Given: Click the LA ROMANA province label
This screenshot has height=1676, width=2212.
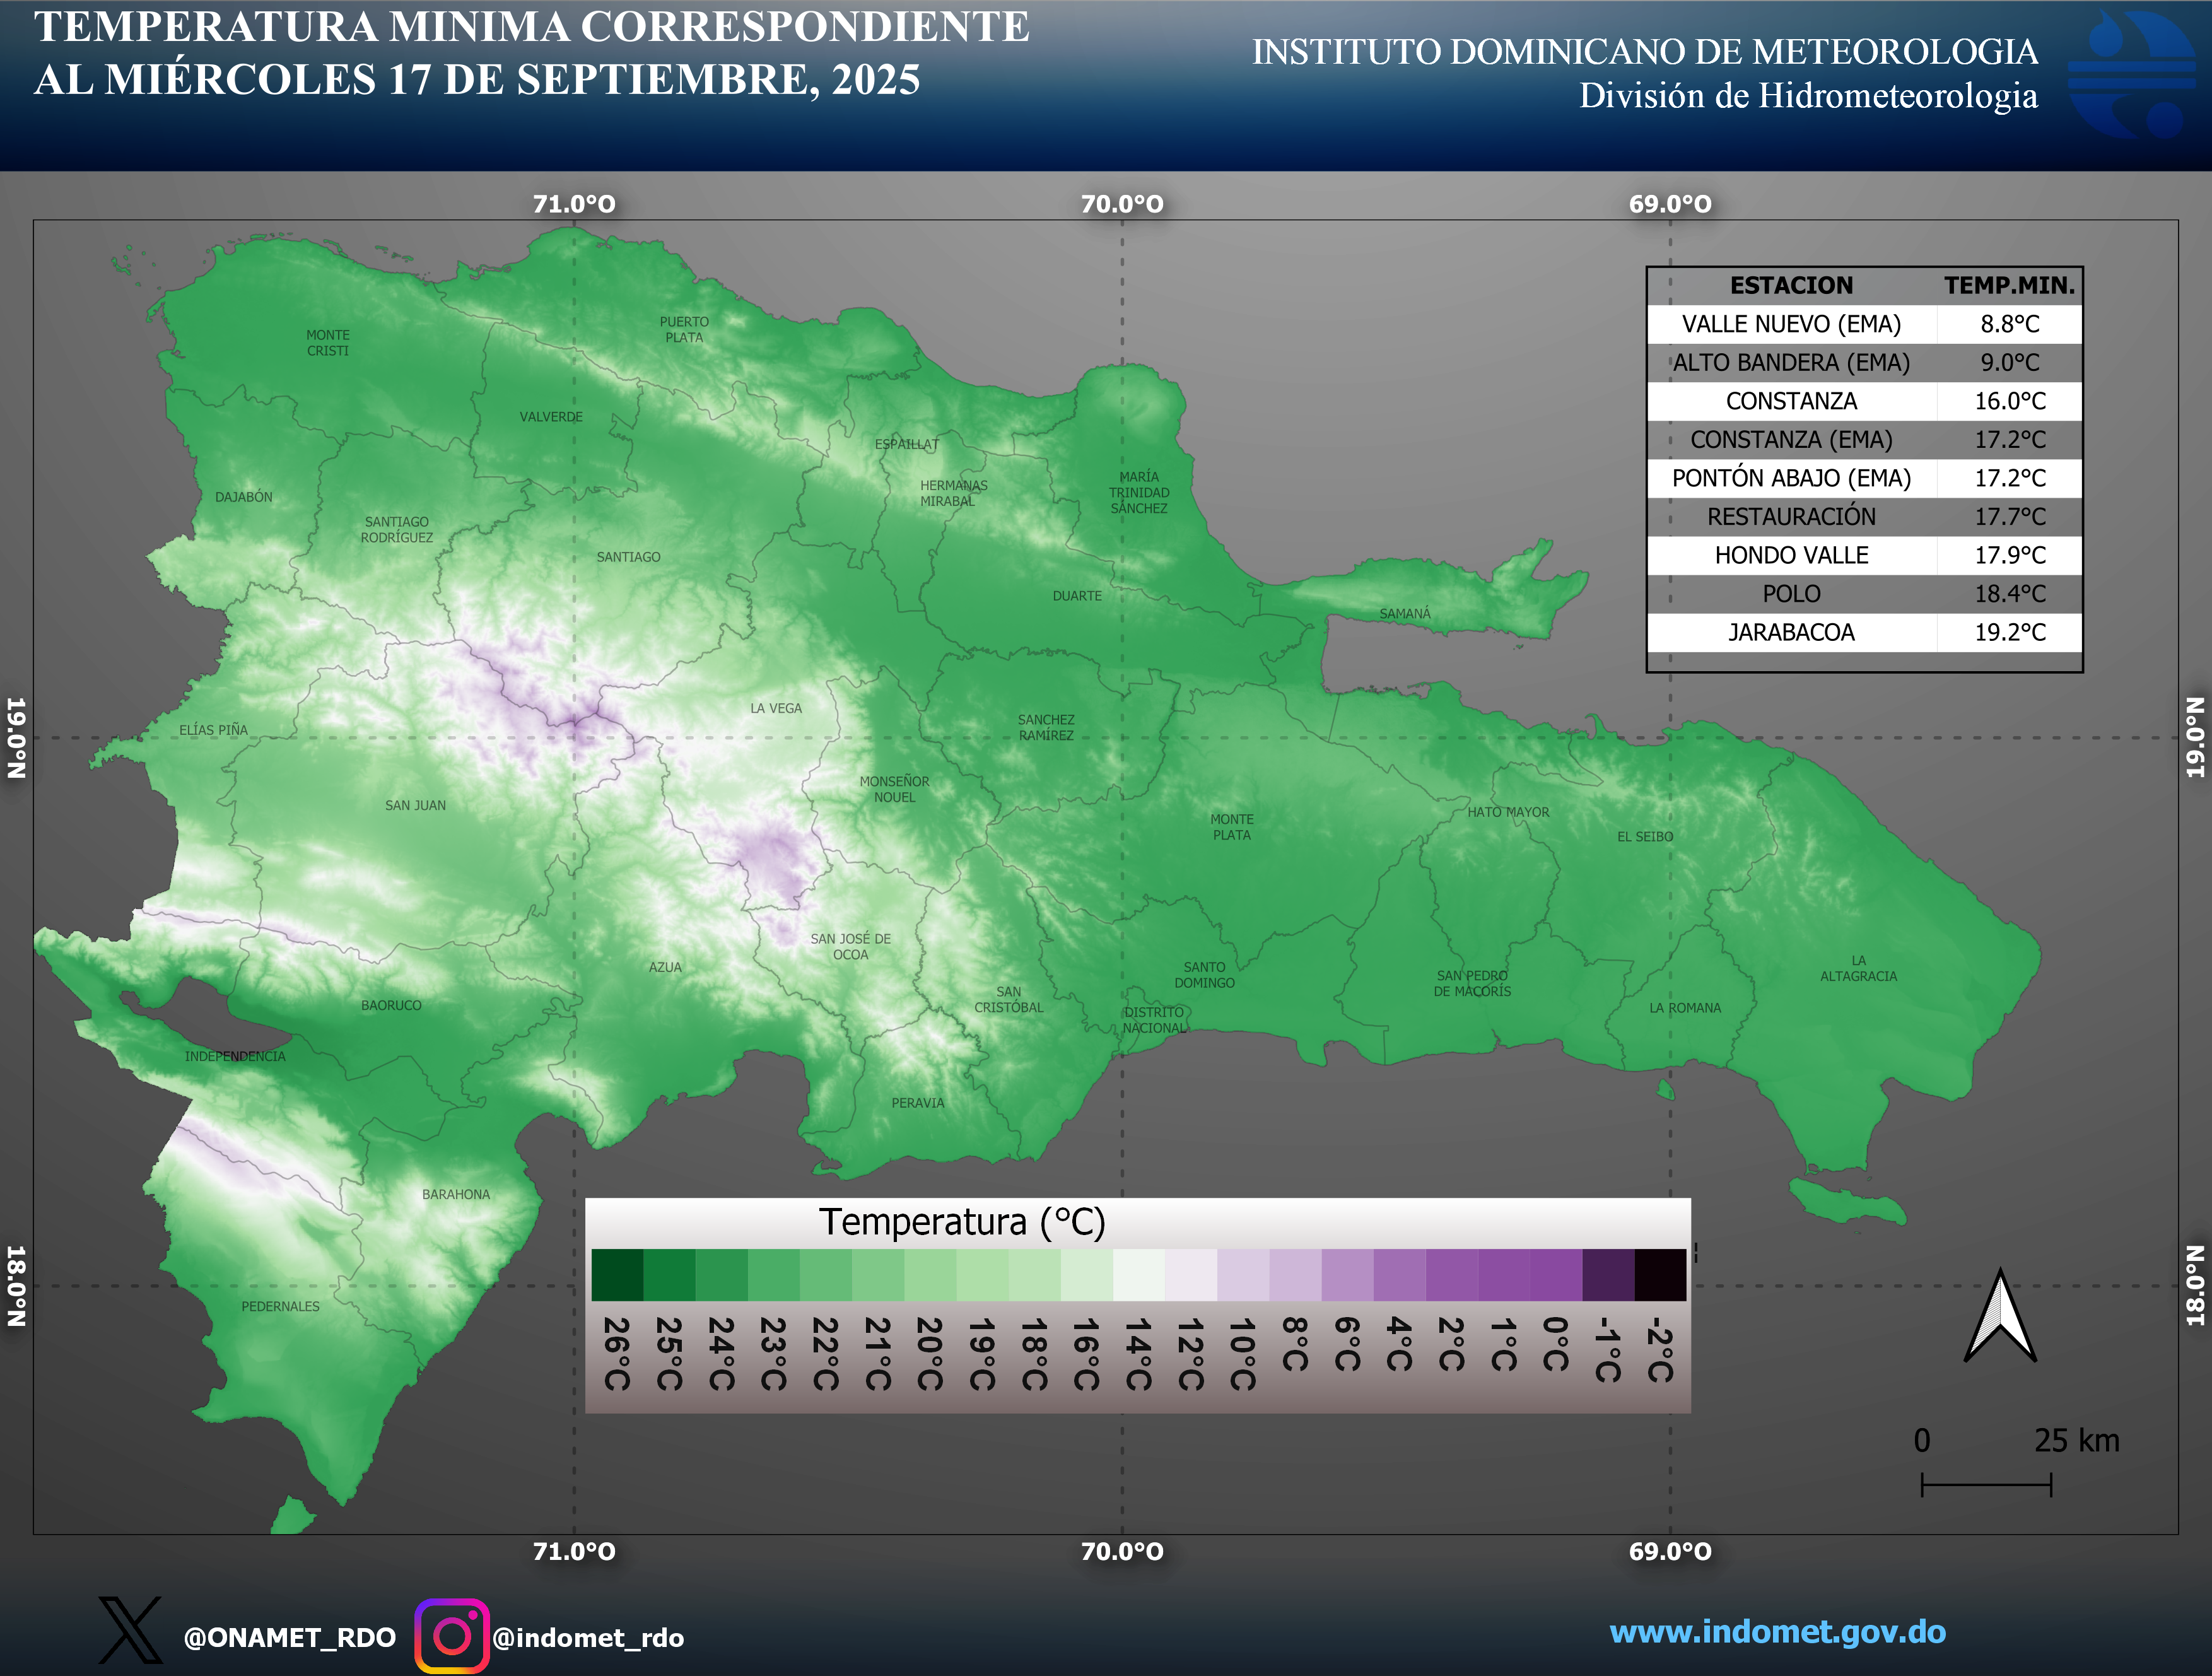Looking at the screenshot, I should (x=1685, y=1008).
